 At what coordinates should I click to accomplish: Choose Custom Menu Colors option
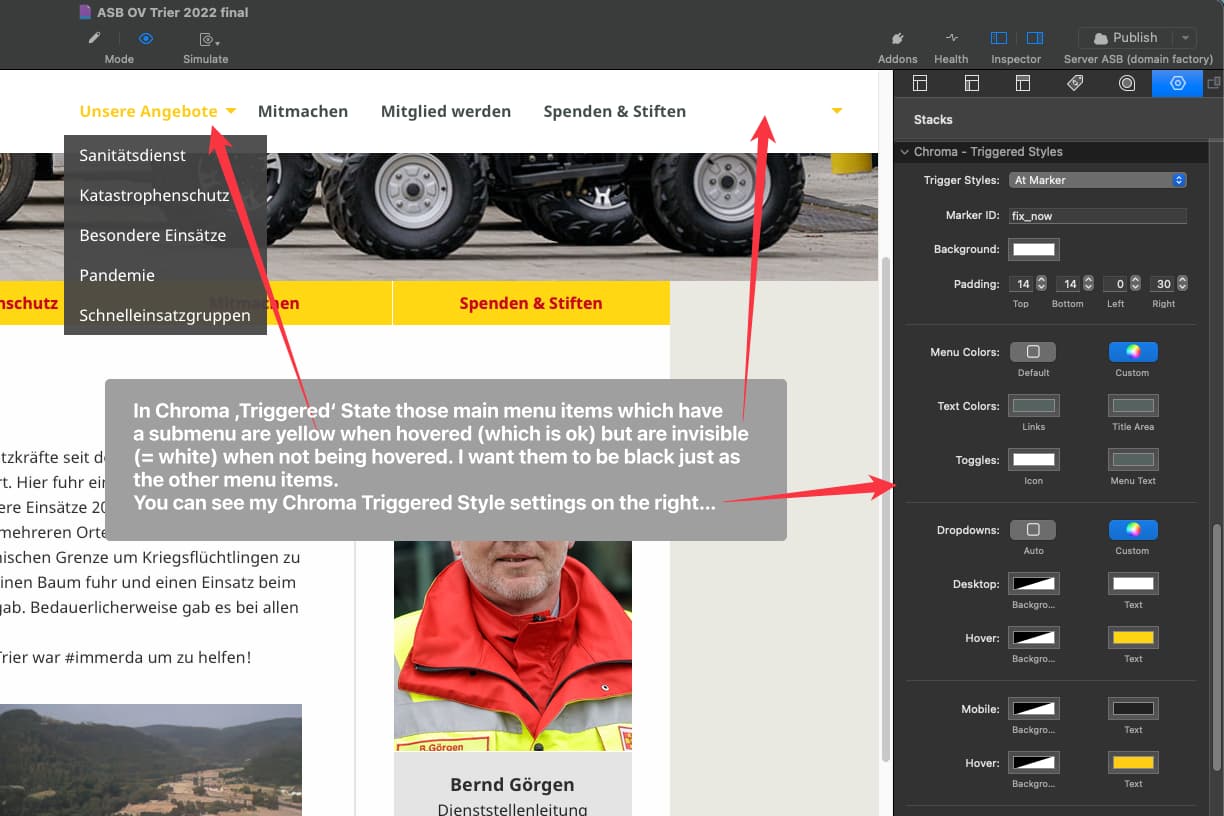[x=1133, y=352]
